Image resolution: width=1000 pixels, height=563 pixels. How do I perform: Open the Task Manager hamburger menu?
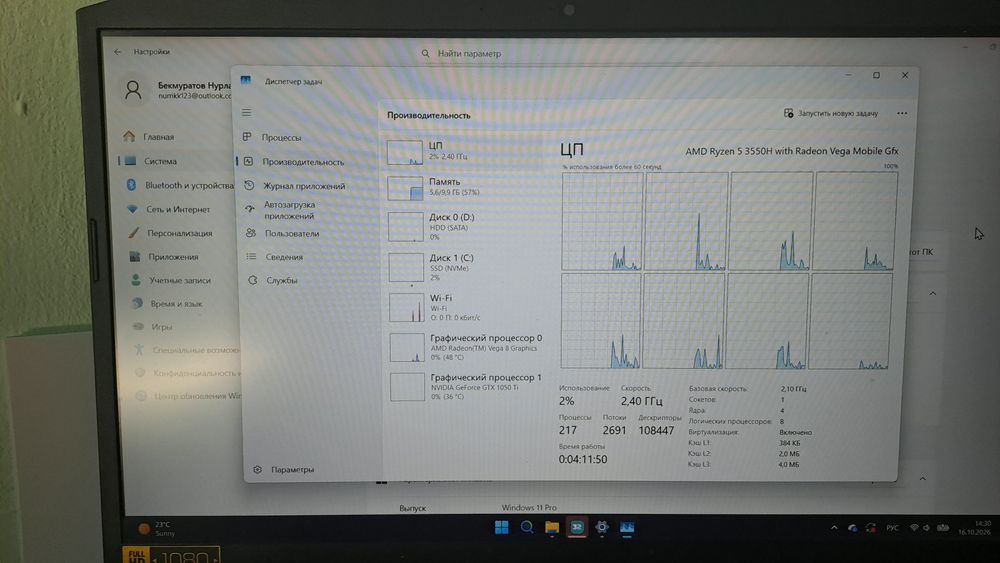point(246,112)
